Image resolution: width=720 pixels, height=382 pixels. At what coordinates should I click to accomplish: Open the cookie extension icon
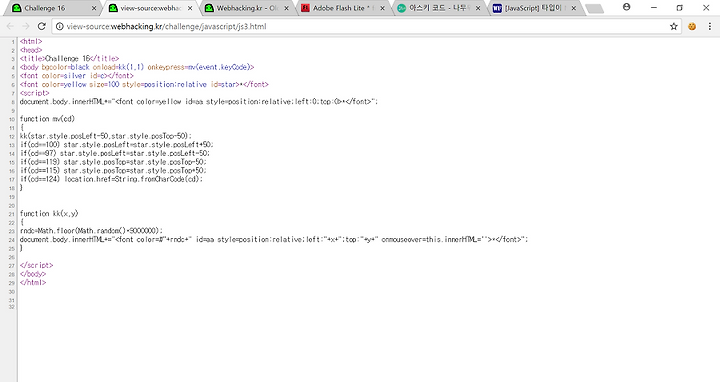click(x=692, y=27)
